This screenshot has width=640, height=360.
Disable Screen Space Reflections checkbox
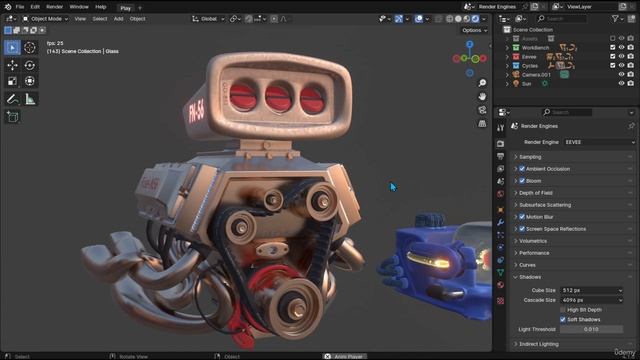[x=522, y=229]
